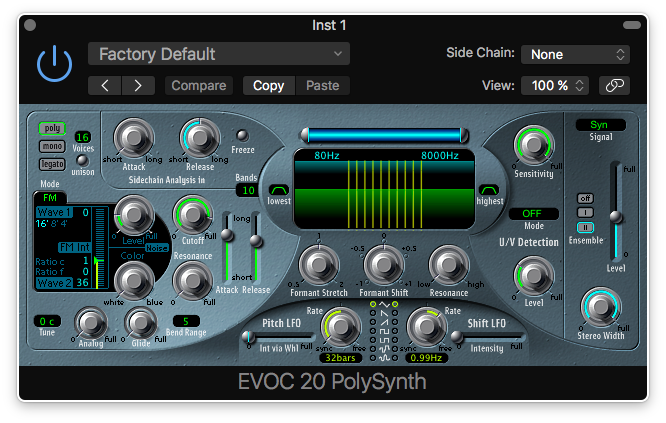Click the Shift LFO Rate knob
This screenshot has width=666, height=423.
[x=426, y=327]
